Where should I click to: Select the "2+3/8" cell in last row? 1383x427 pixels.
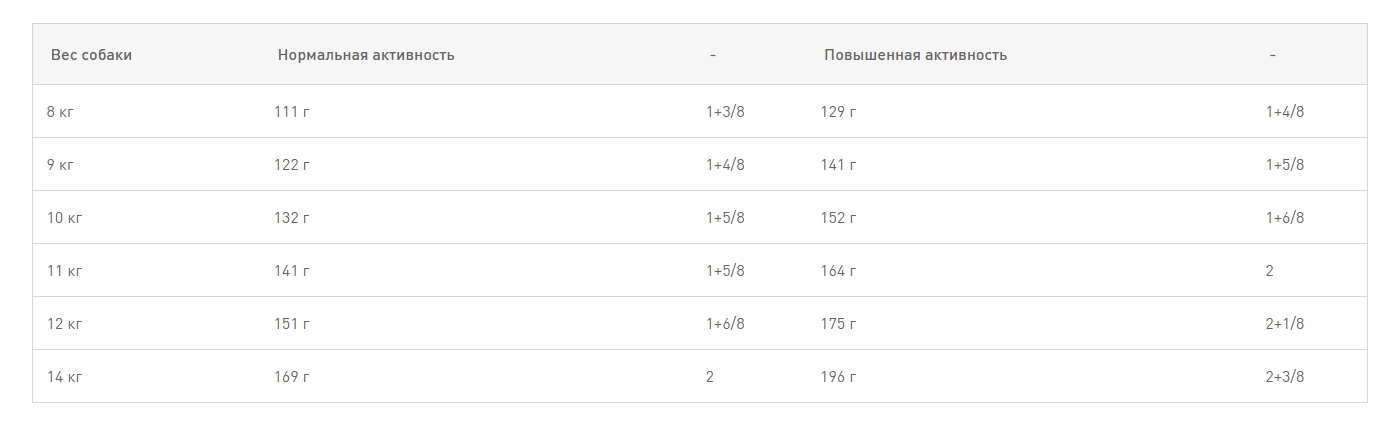tap(1285, 376)
